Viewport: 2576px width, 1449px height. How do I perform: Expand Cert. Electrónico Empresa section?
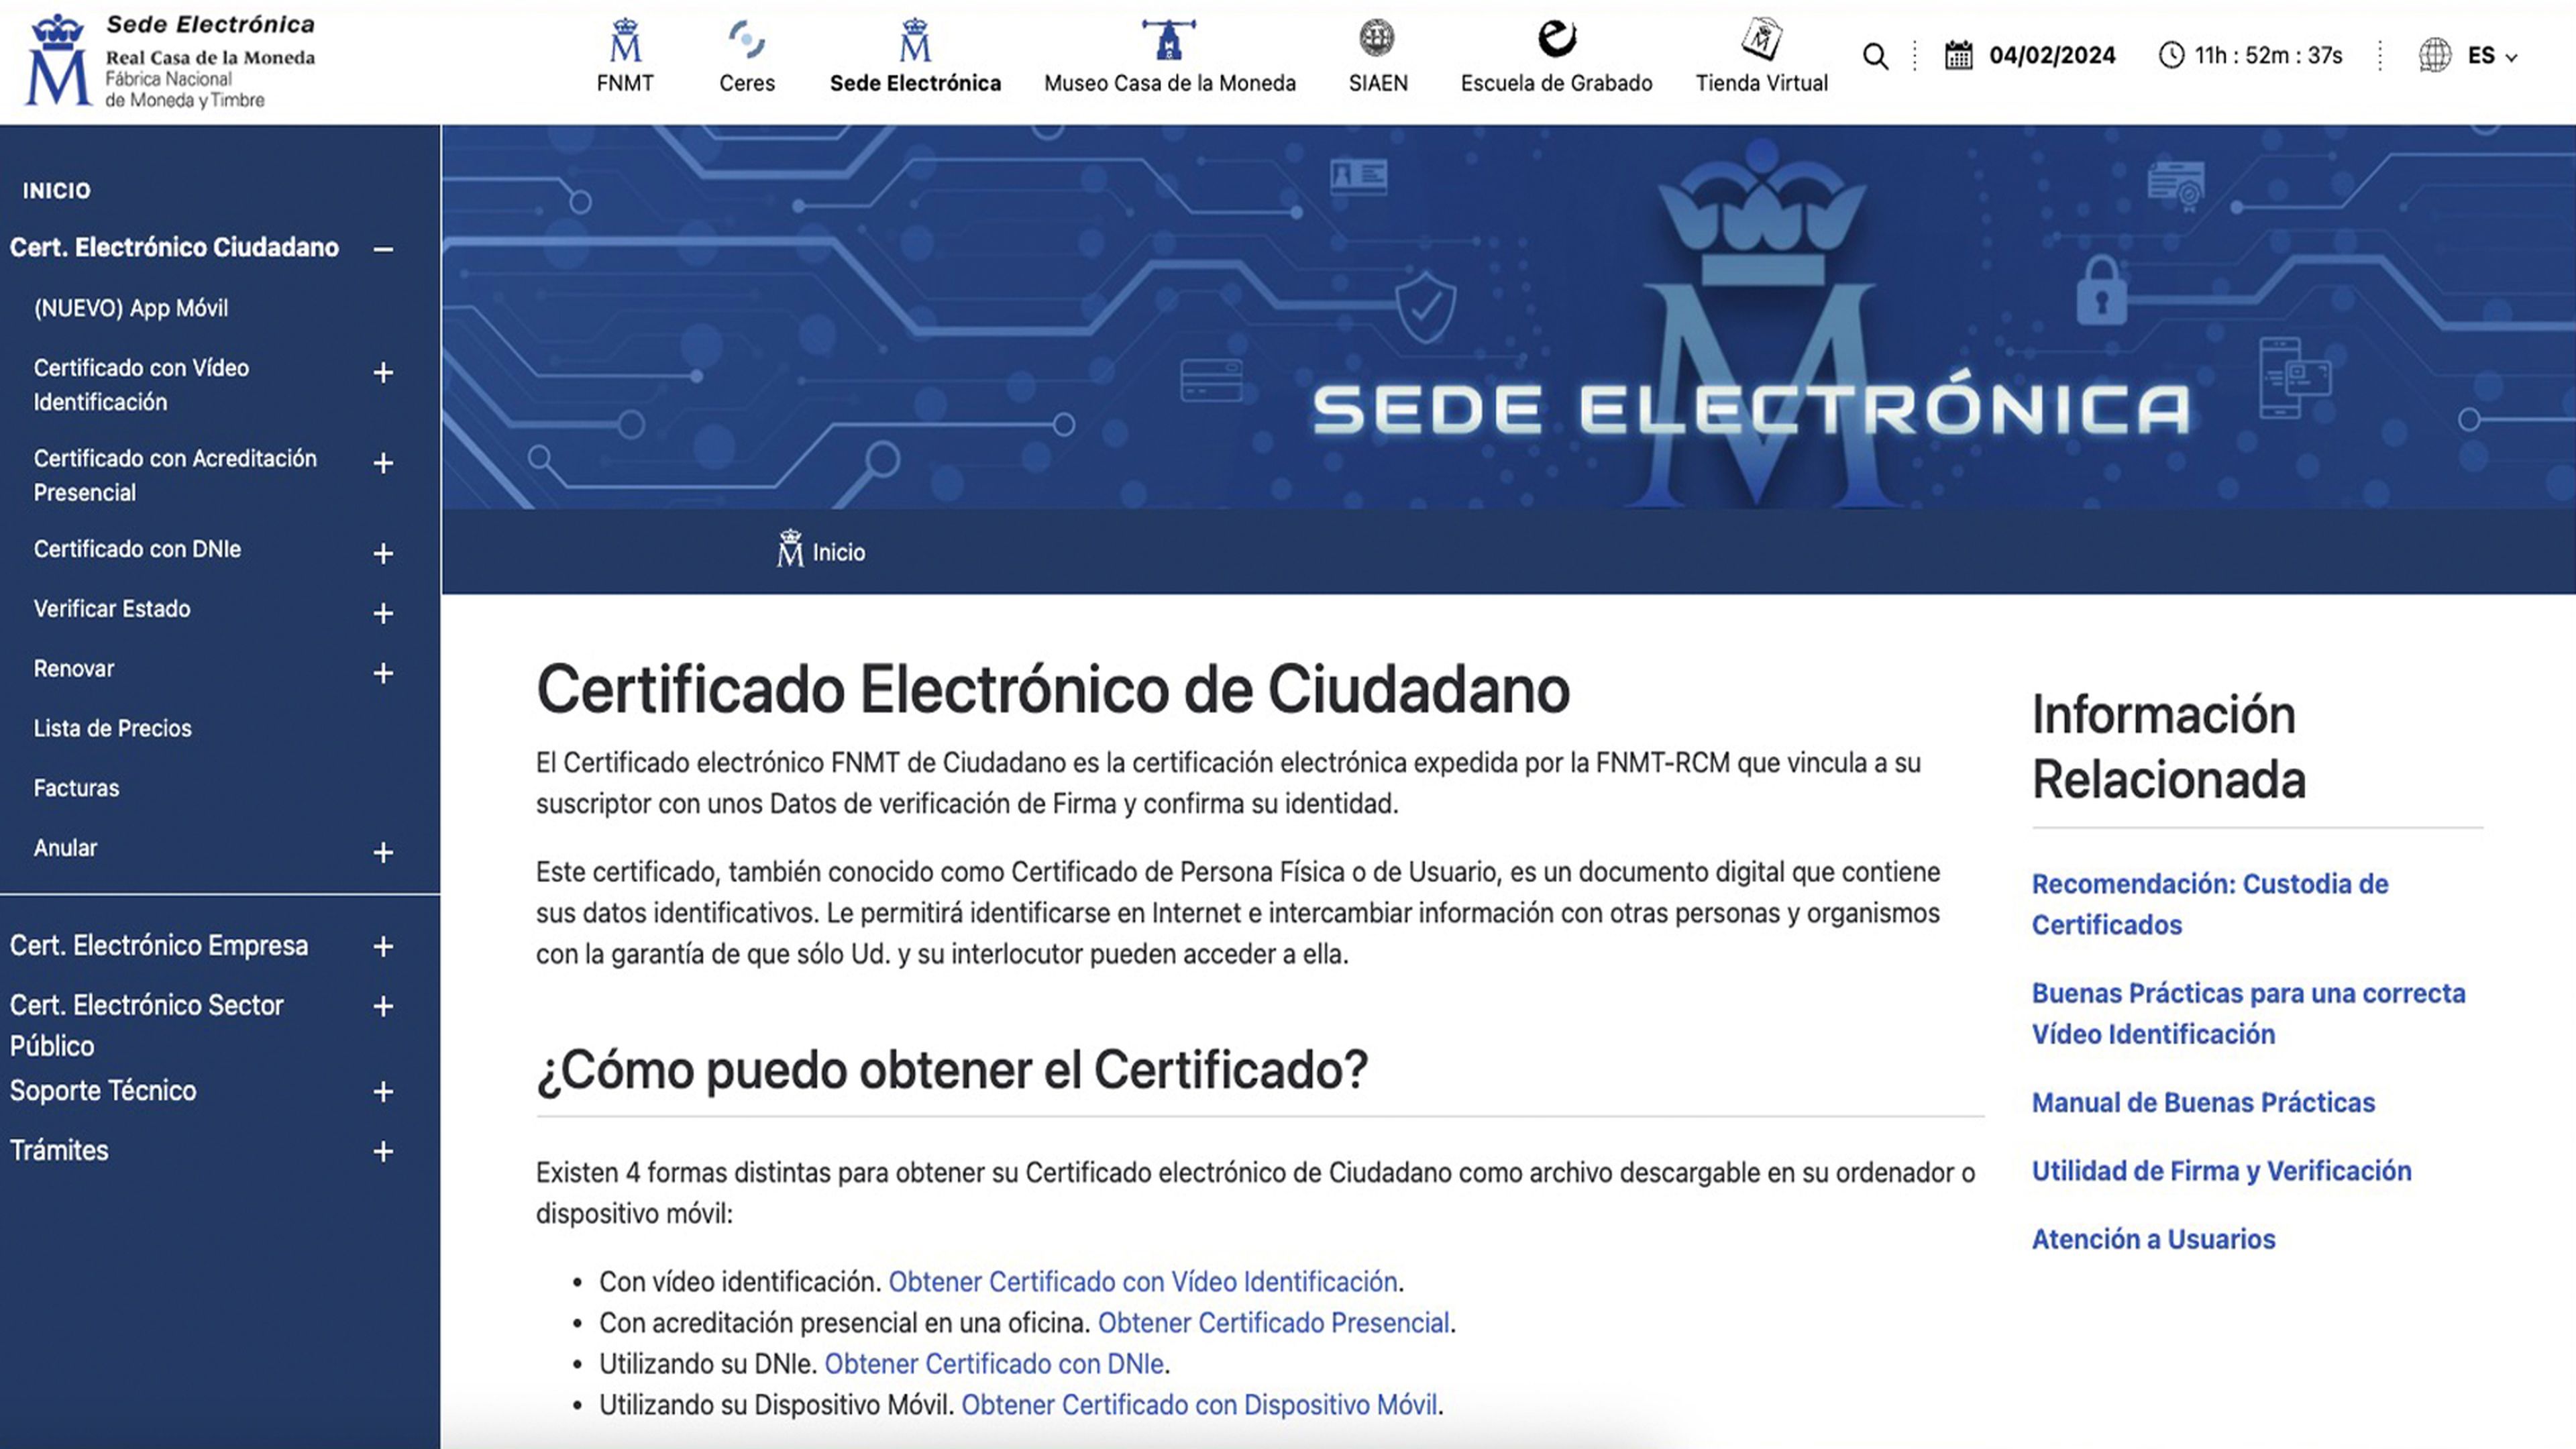(x=383, y=946)
